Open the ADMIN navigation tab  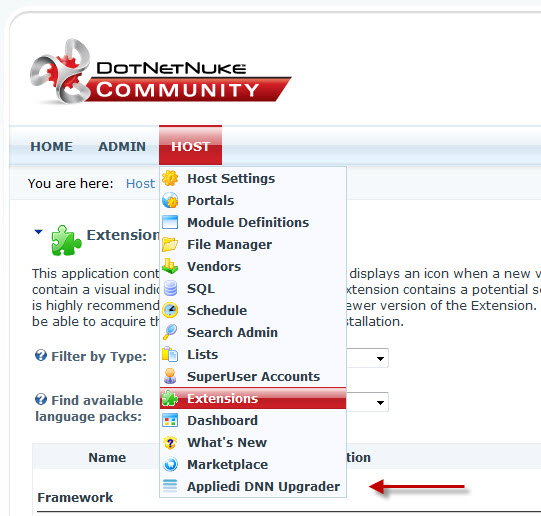click(x=122, y=146)
